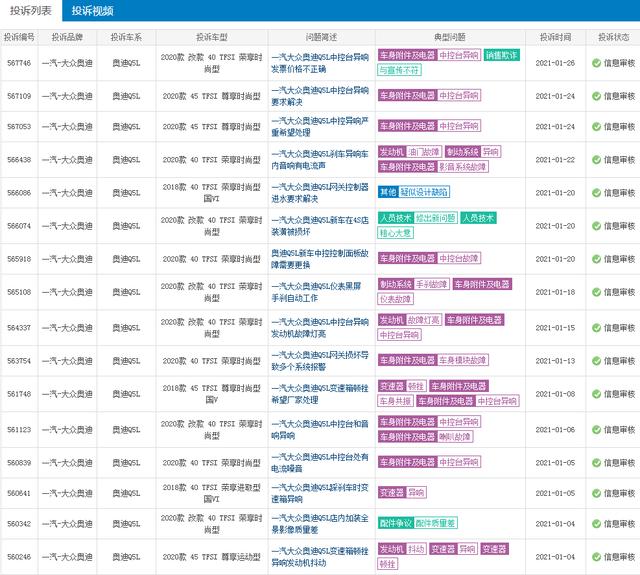Screen dimensions: 640x575
Task: Open the 新车在4S店装潢被损坏 complaint link
Action: point(320,226)
